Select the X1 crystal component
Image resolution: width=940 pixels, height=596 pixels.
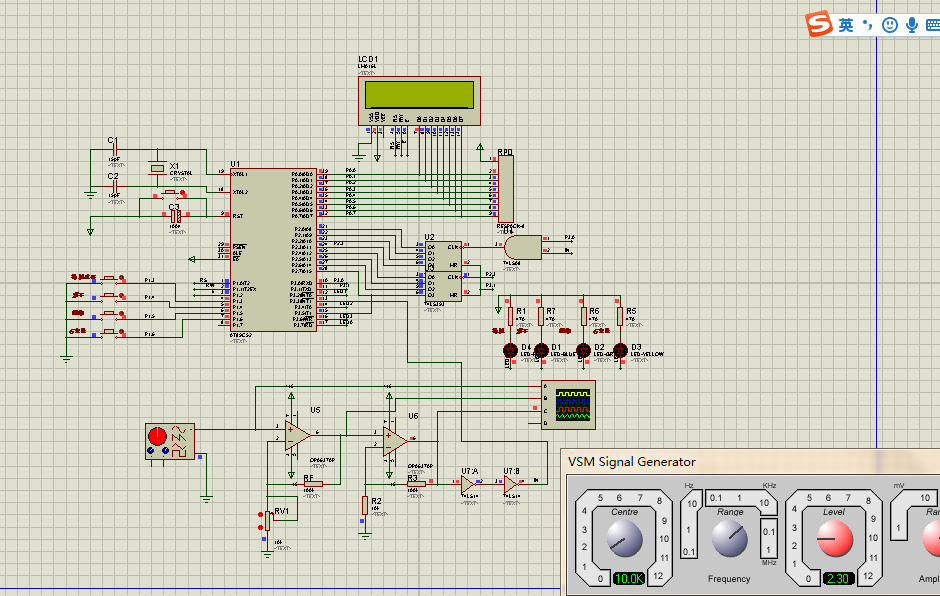(x=156, y=168)
